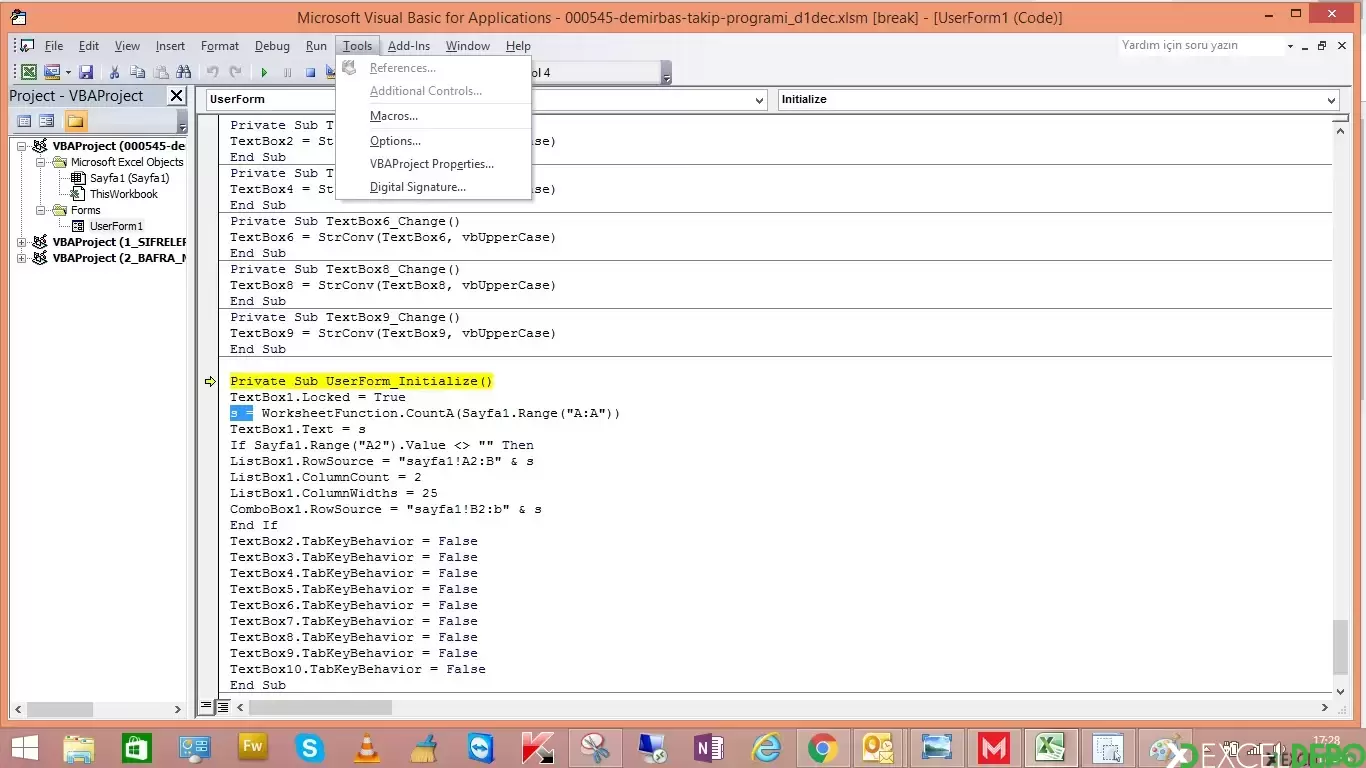Expand VBAProject (2_BAFRA_ node
This screenshot has width=1366, height=768.
click(22, 258)
